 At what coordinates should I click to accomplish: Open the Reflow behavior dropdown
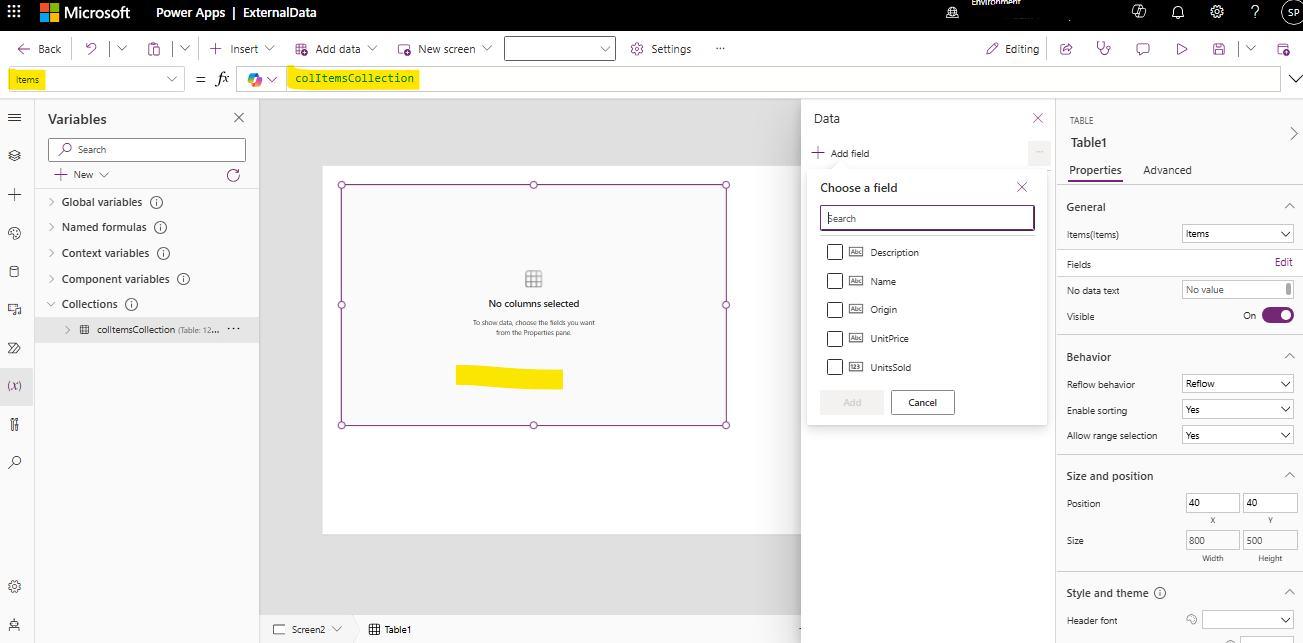click(1238, 384)
